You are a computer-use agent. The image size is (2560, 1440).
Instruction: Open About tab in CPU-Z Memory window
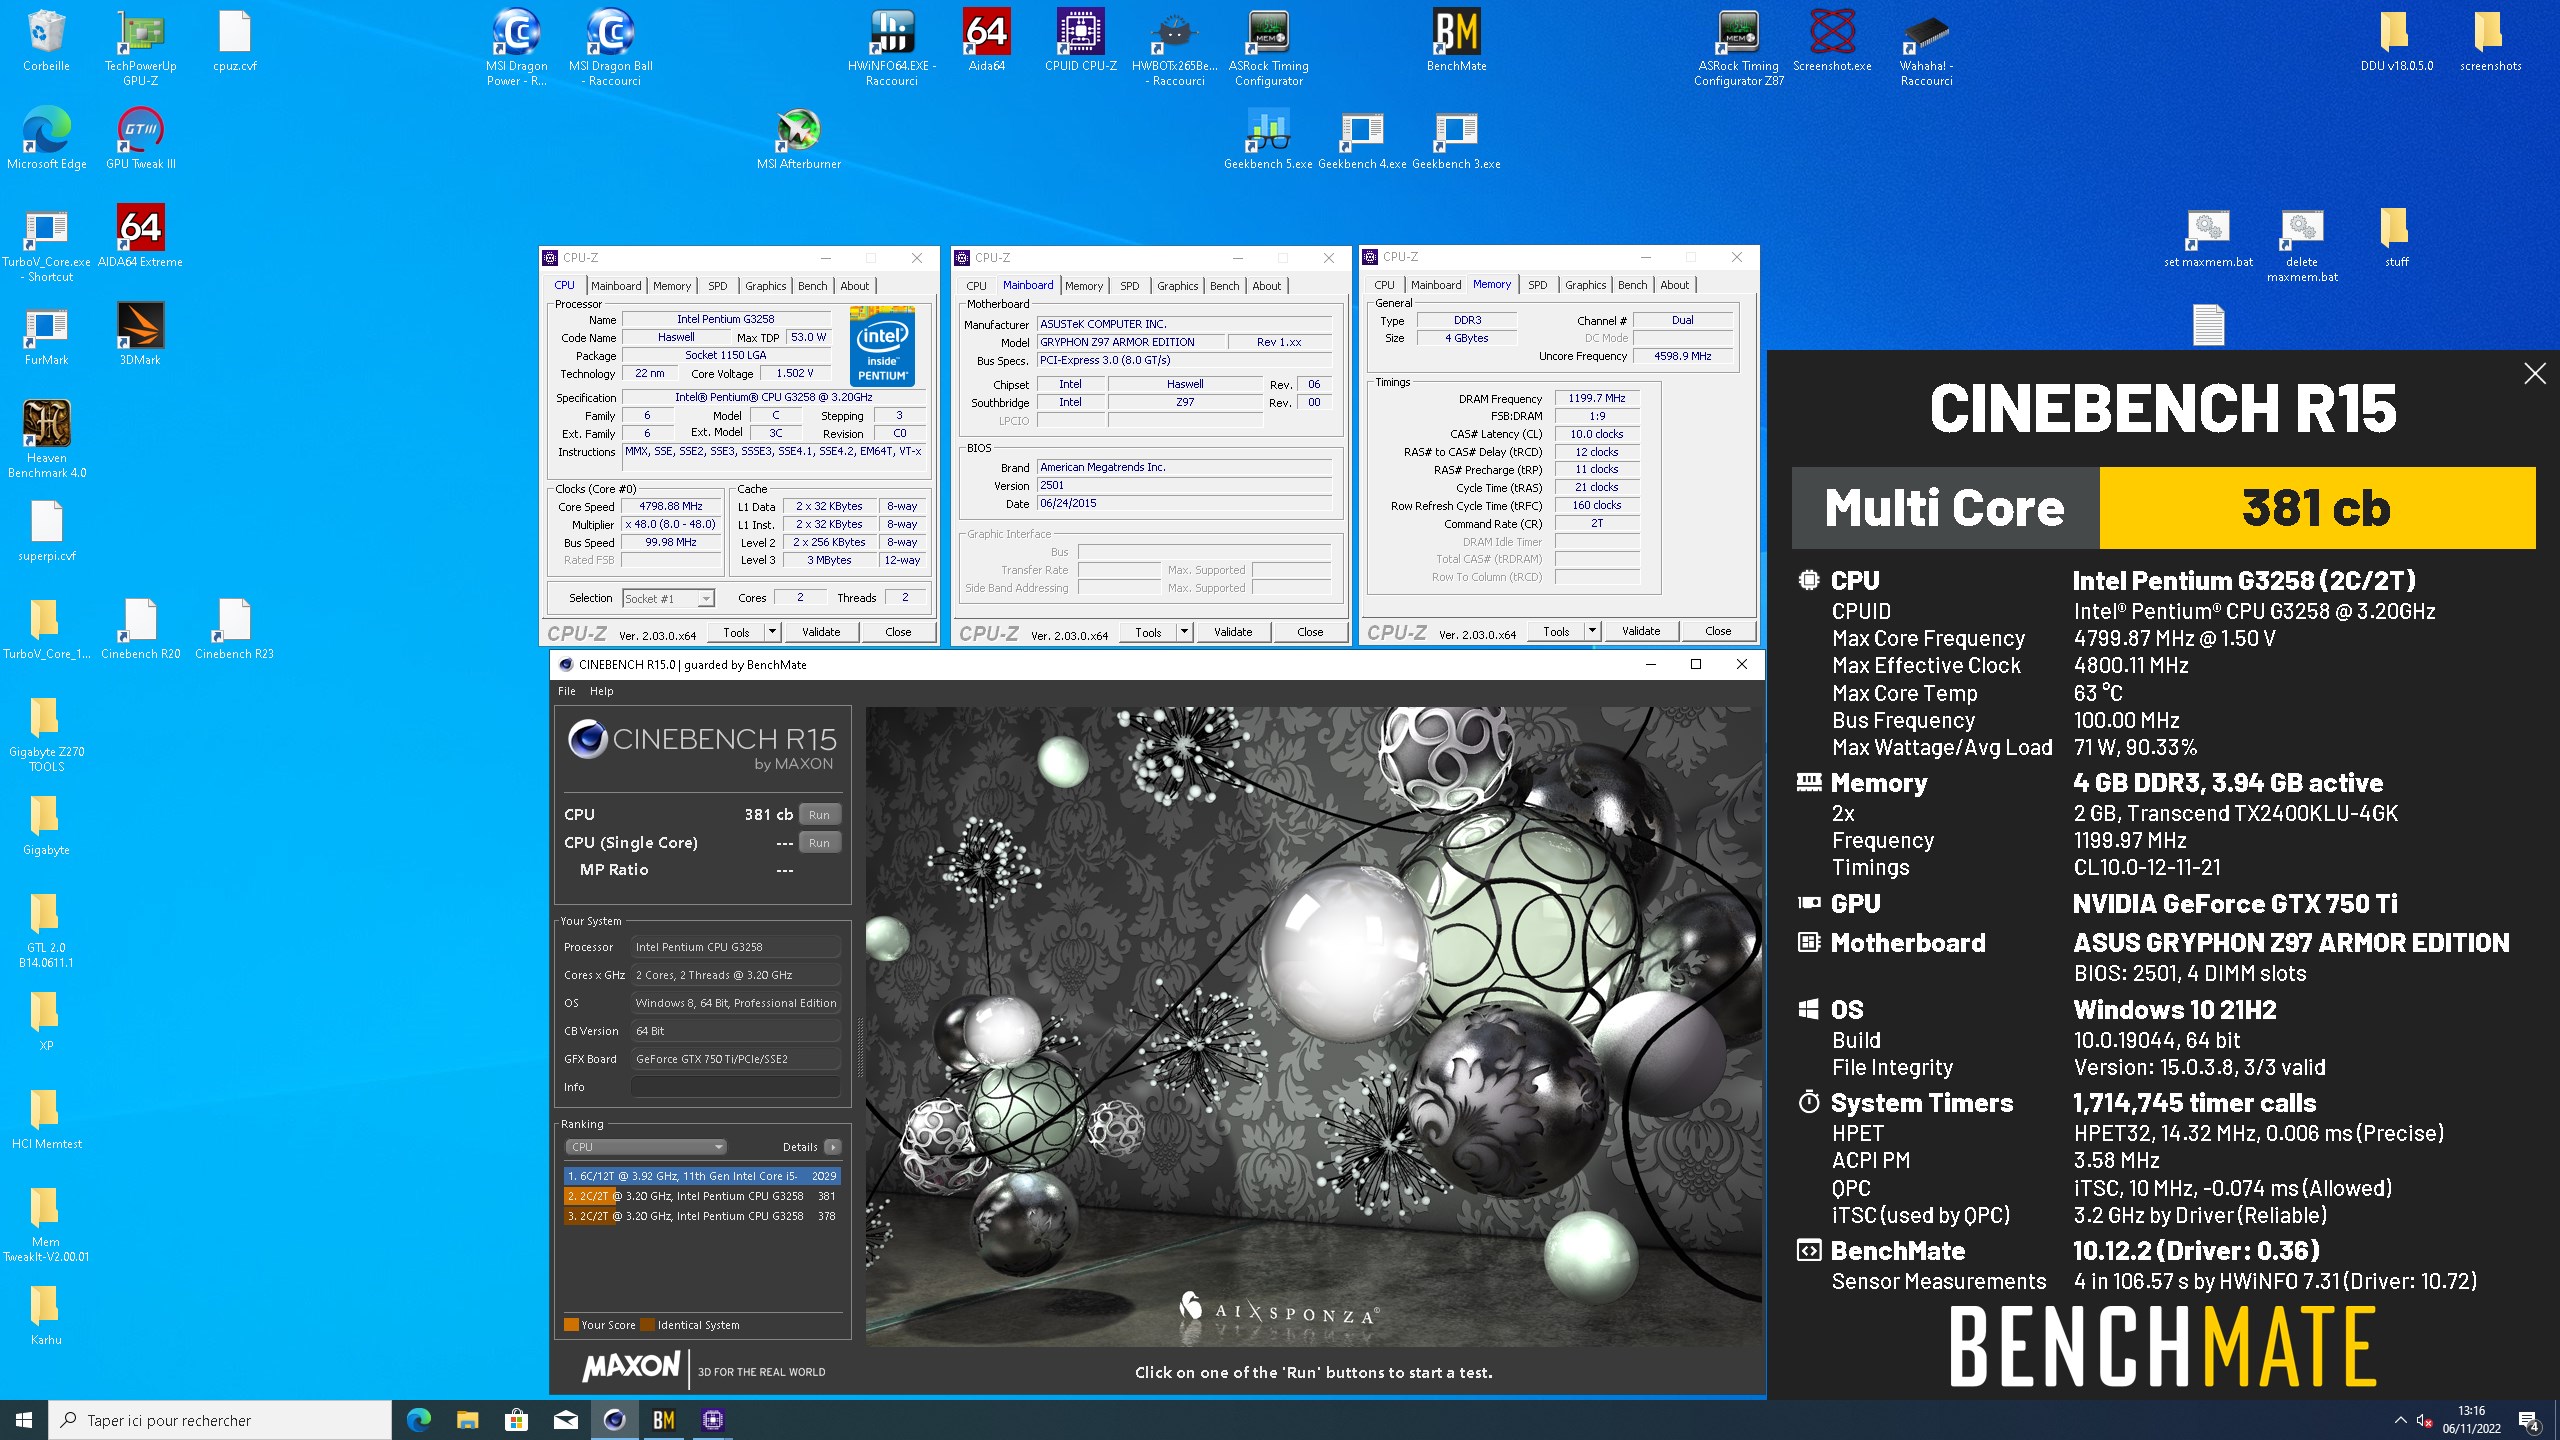click(1674, 285)
